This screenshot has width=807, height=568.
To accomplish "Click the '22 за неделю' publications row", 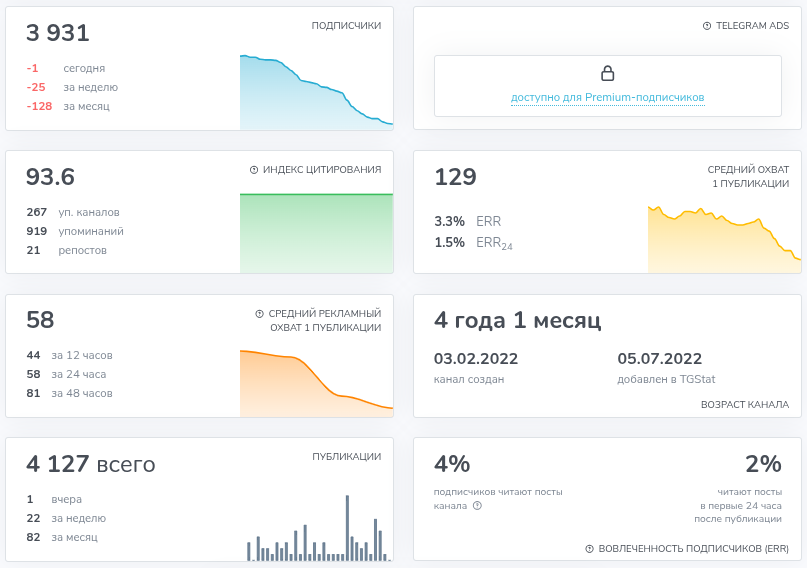I will 66,519.
